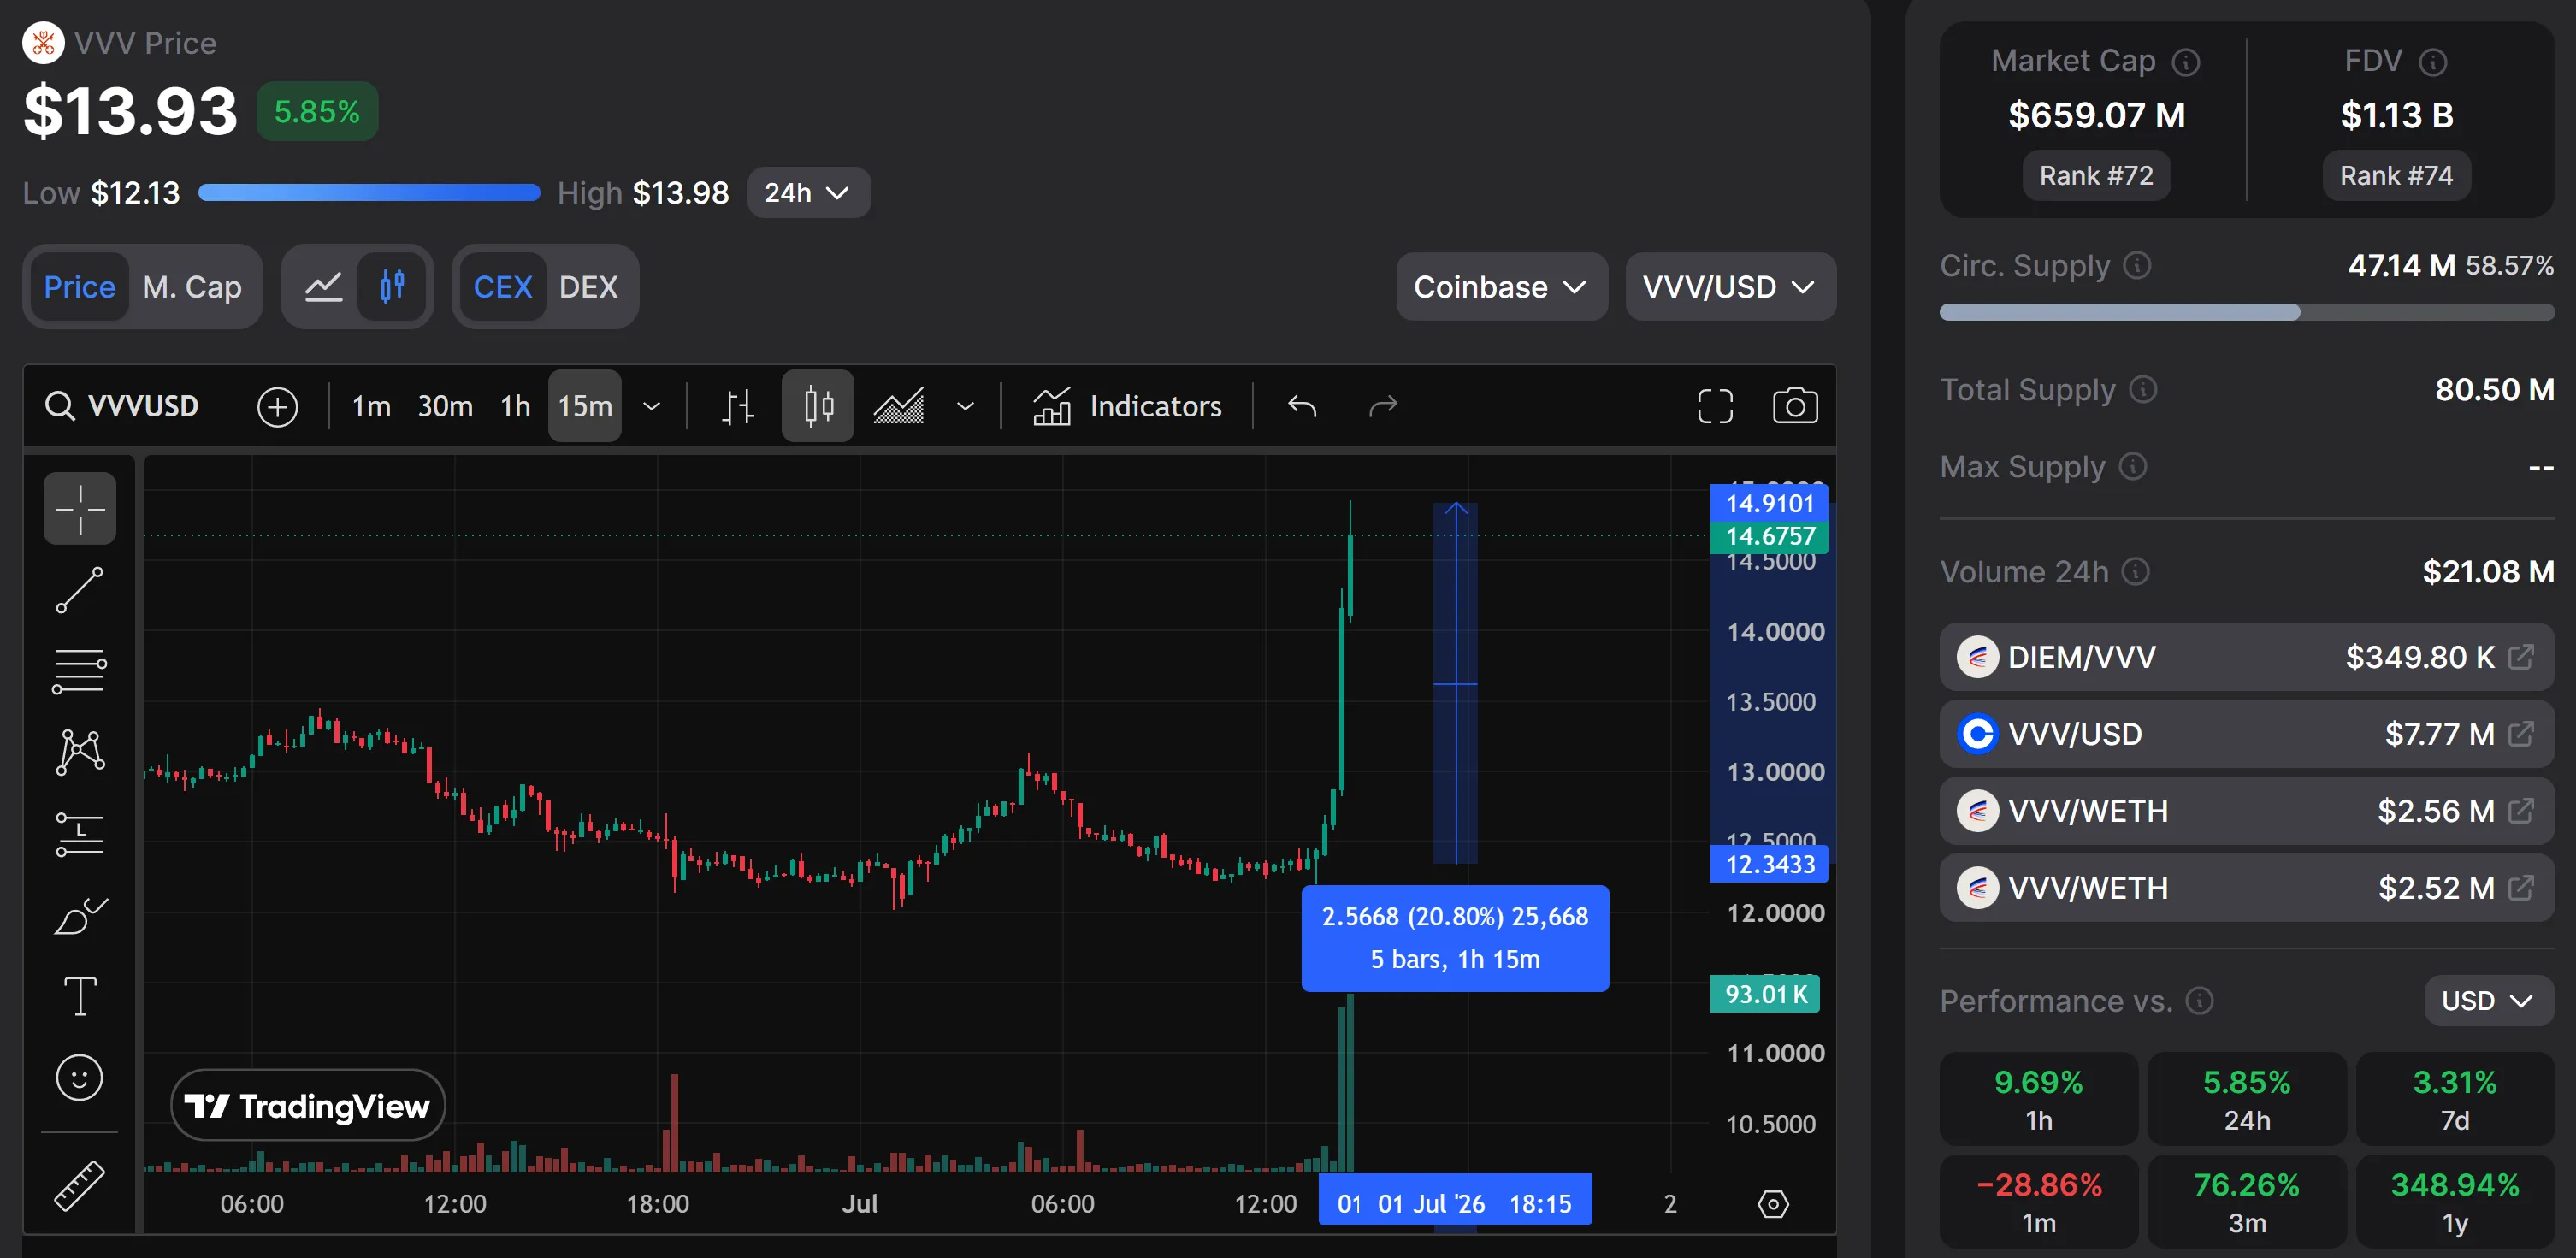Click the 93.01 K volume label
Screen dimensions: 2576x1258
tap(1765, 994)
